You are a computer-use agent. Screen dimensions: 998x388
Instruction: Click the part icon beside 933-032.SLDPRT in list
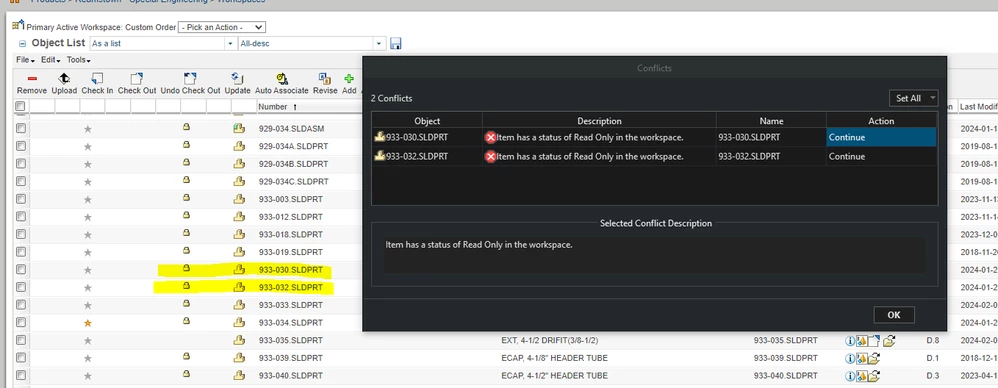pos(239,287)
